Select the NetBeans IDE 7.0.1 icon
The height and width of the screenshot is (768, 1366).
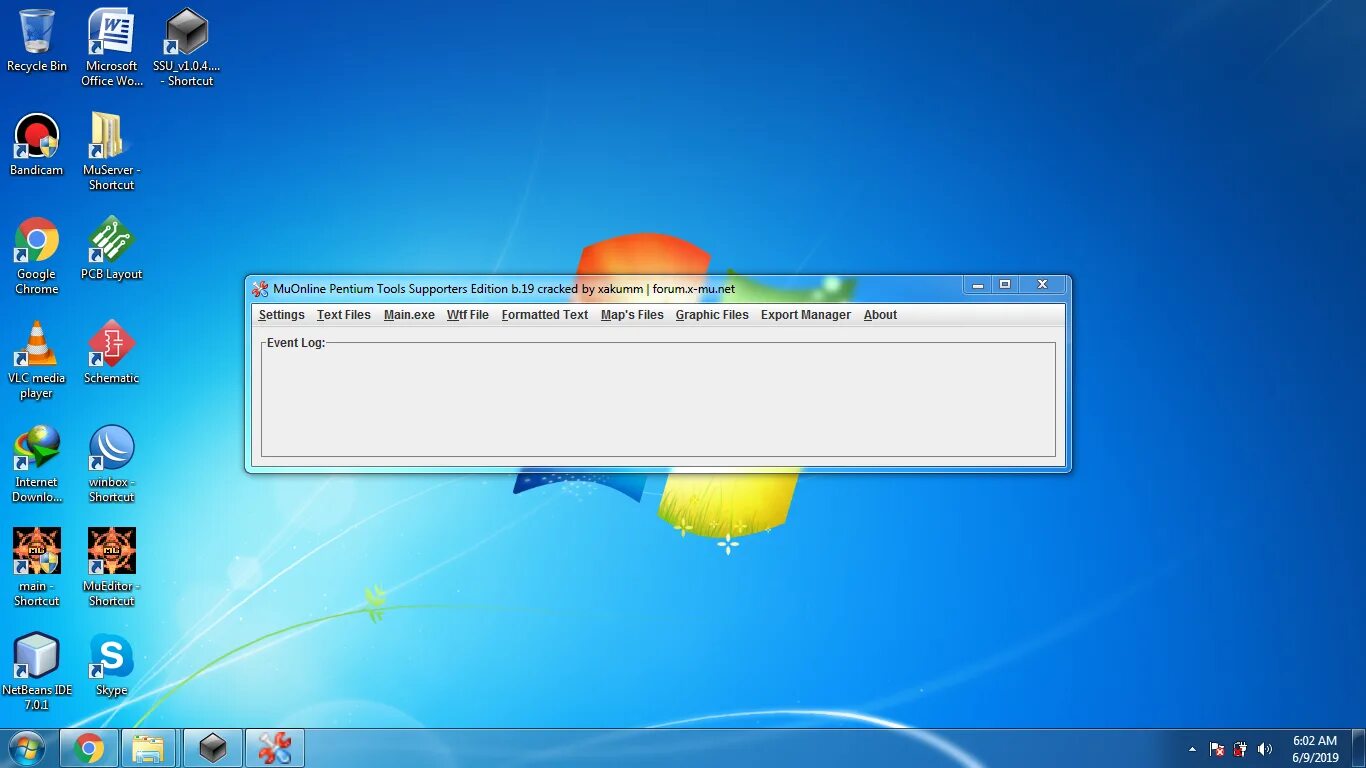coord(37,671)
